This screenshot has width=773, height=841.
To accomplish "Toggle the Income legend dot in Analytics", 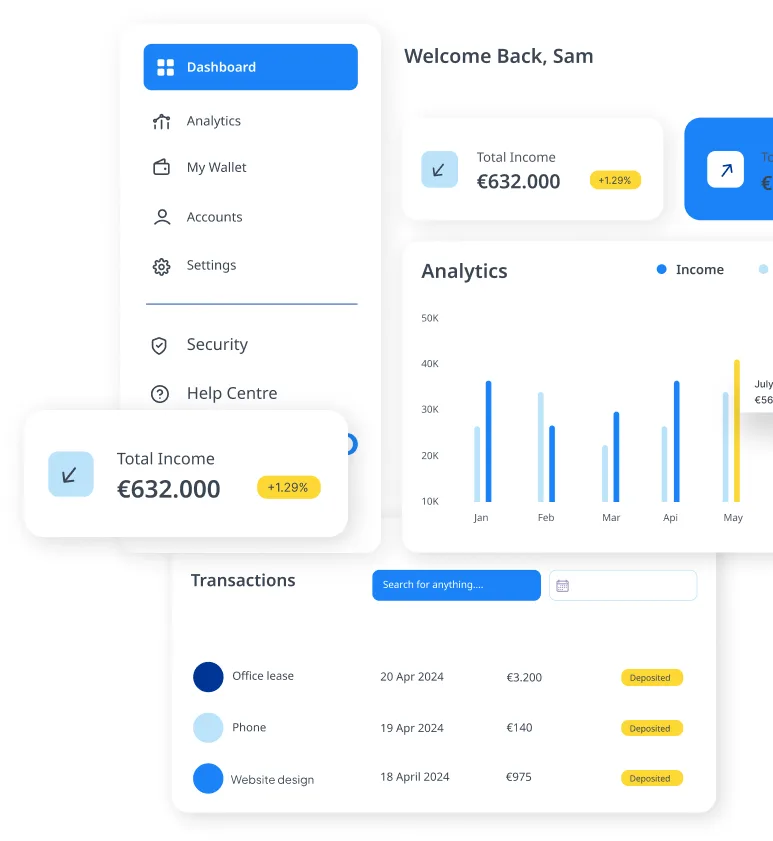I will click(x=661, y=269).
